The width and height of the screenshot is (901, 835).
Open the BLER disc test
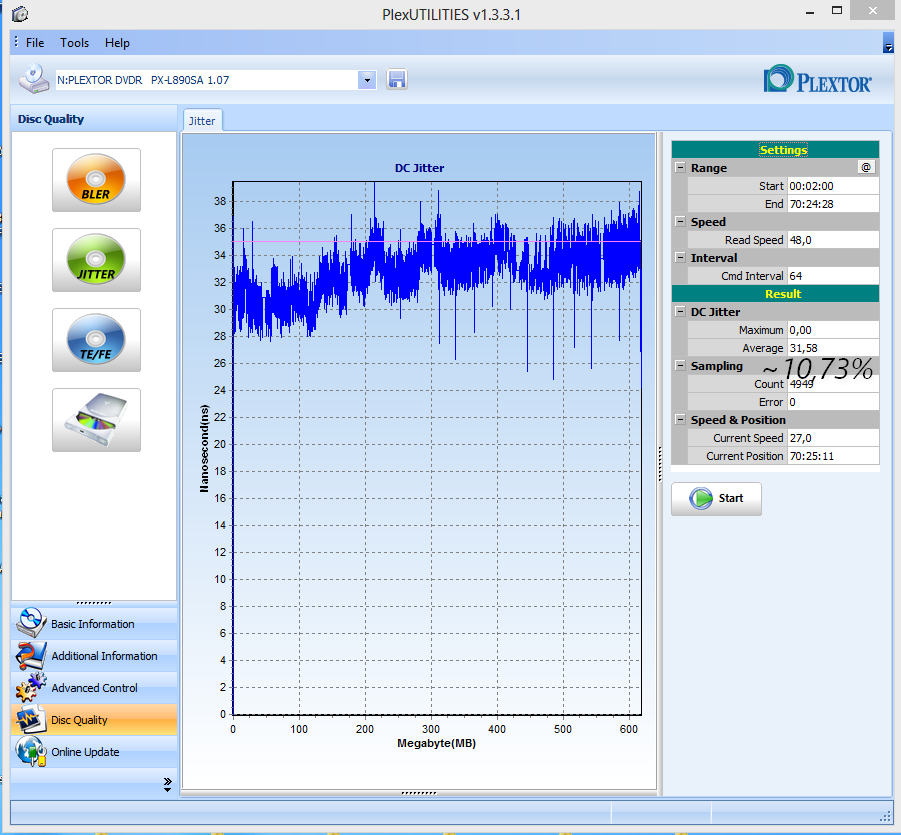click(96, 180)
